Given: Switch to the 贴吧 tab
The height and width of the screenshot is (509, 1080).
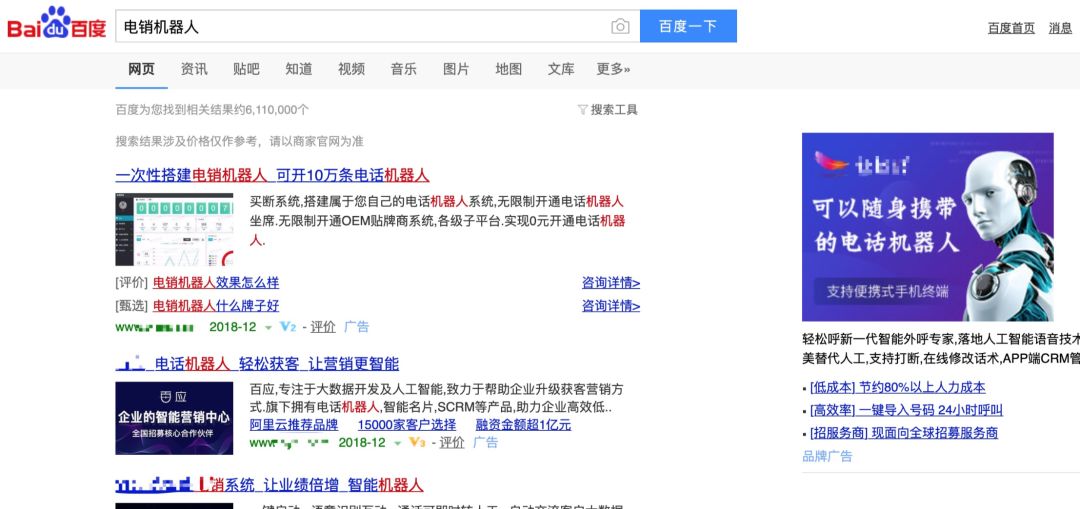Looking at the screenshot, I should (x=246, y=69).
